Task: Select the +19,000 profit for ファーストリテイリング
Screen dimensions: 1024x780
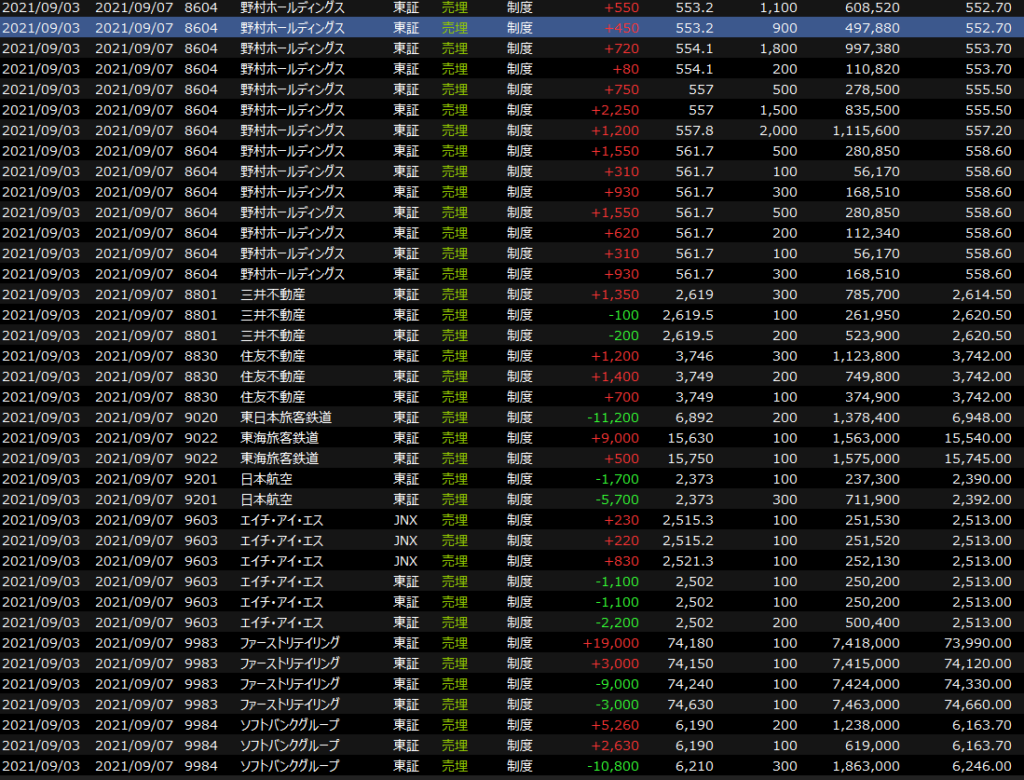Action: point(611,643)
